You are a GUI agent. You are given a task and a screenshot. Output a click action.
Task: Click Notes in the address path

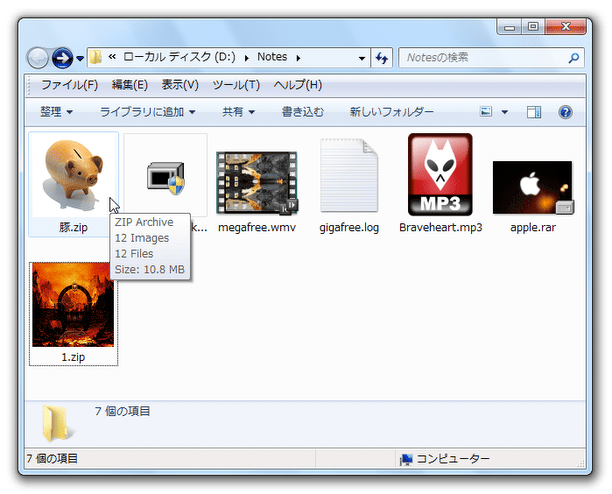(x=272, y=57)
